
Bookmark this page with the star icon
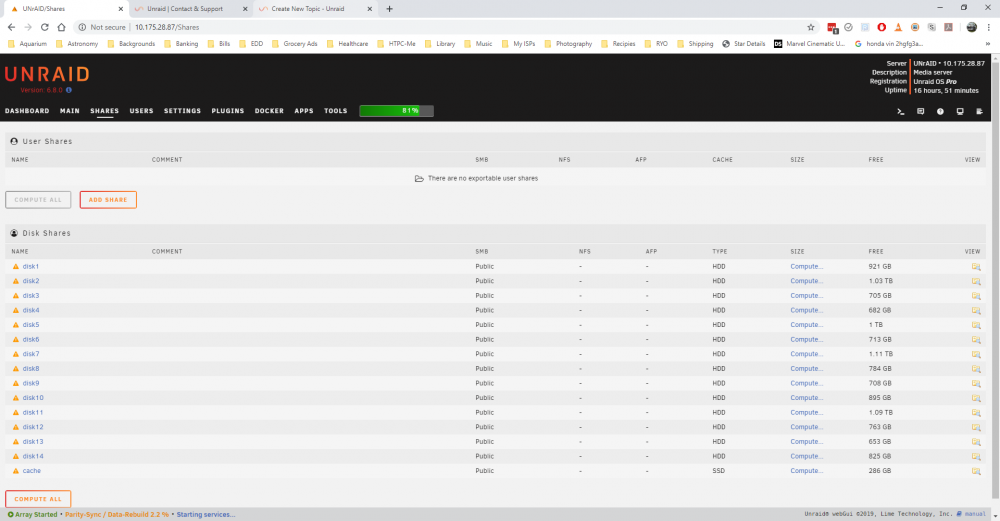pos(811,27)
